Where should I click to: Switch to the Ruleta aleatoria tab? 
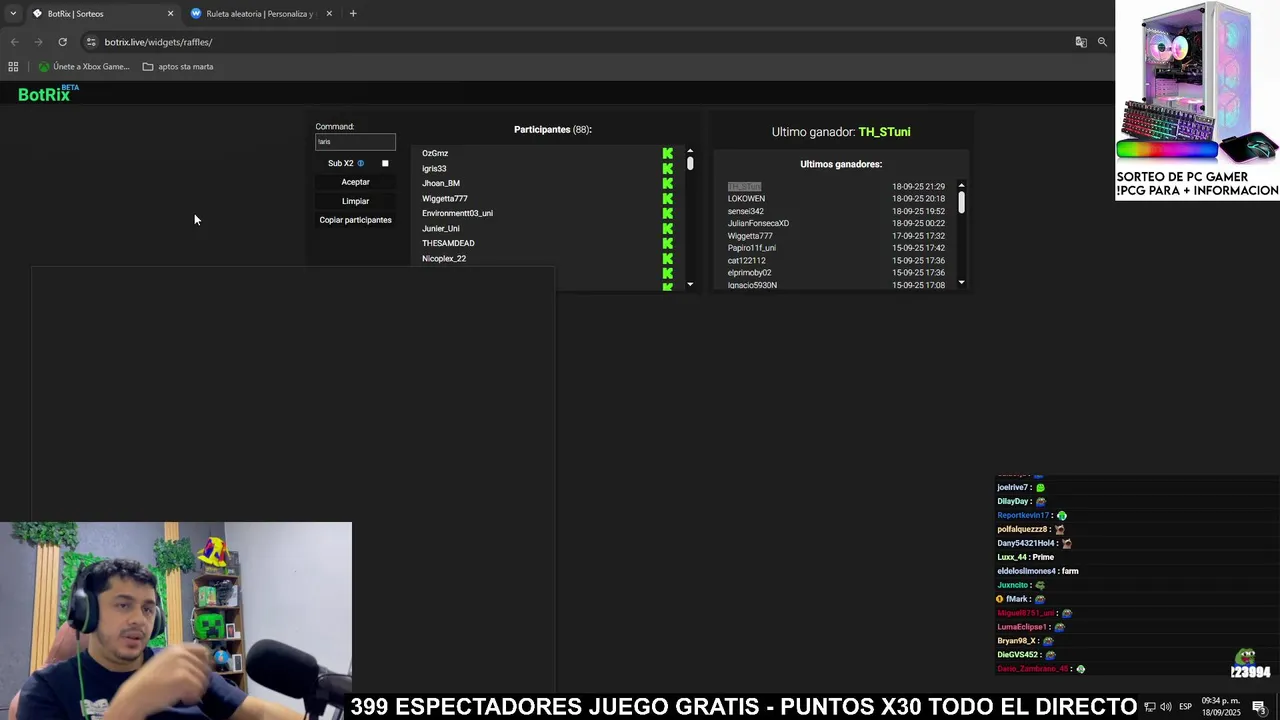tap(260, 14)
